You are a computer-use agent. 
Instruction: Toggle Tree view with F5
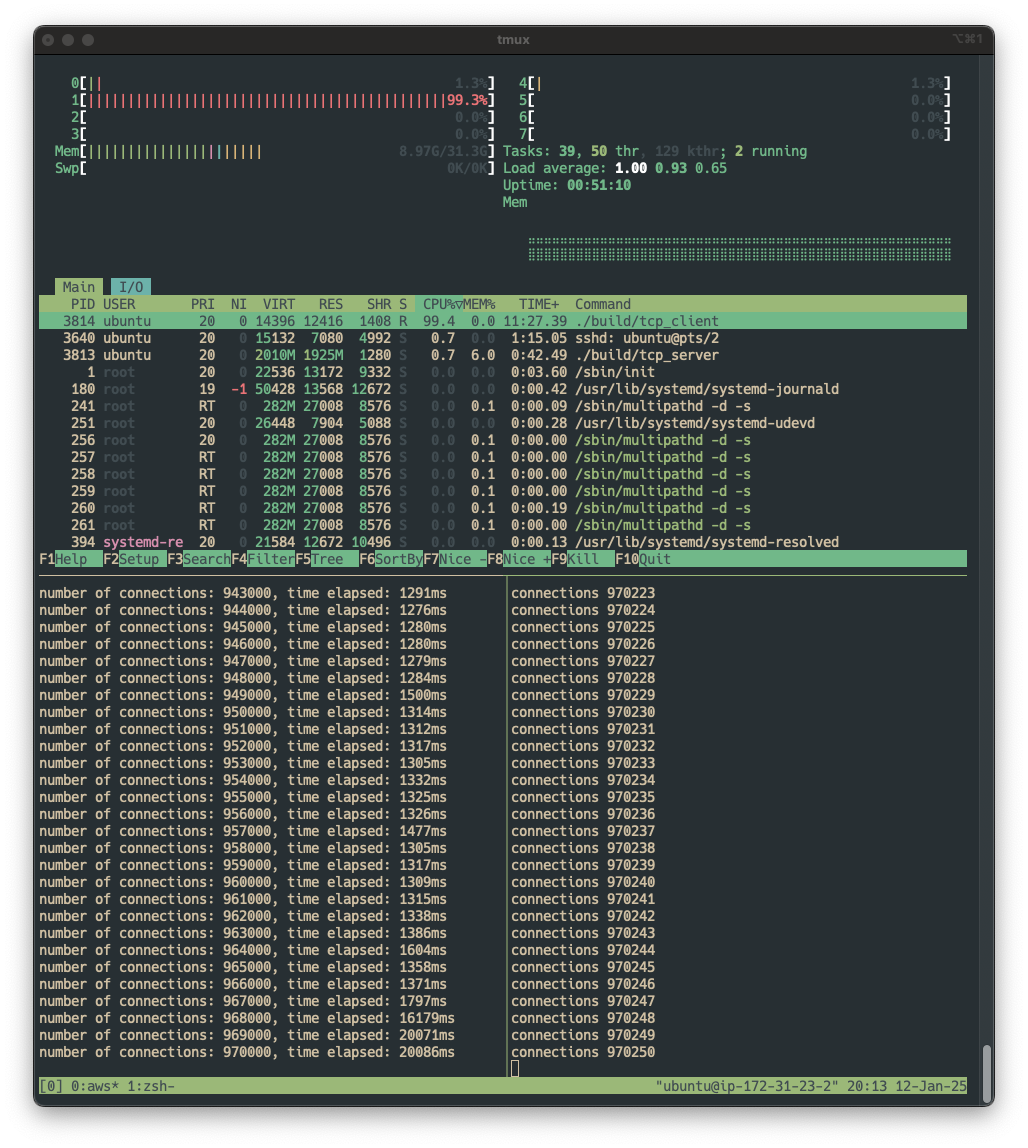click(x=326, y=559)
